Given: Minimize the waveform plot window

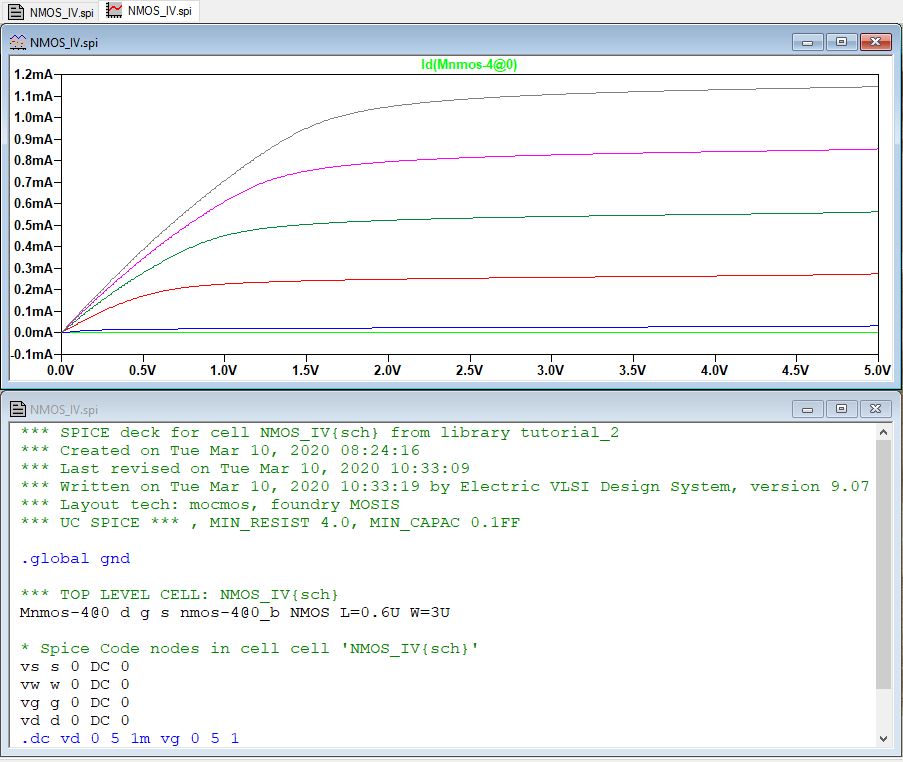Looking at the screenshot, I should pos(808,42).
